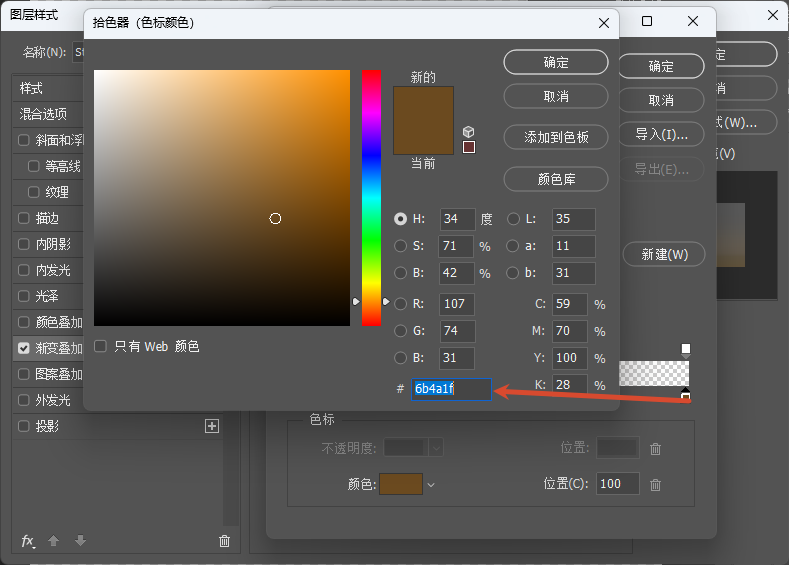Click the hex color input field

(451, 389)
